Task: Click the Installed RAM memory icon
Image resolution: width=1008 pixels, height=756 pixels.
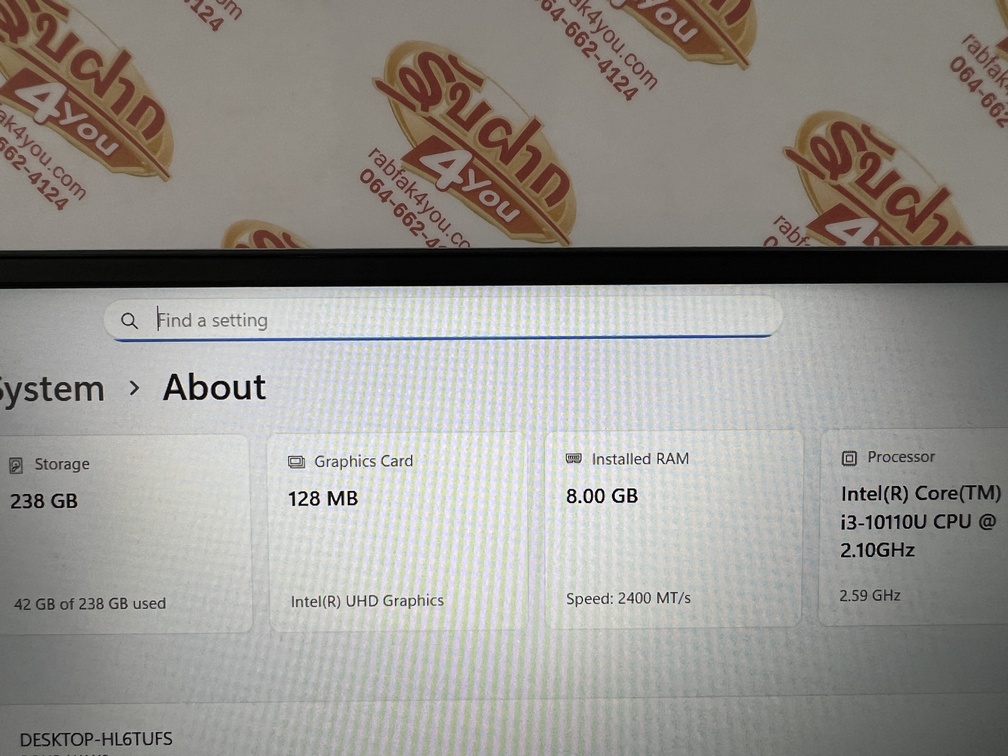Action: [x=573, y=458]
